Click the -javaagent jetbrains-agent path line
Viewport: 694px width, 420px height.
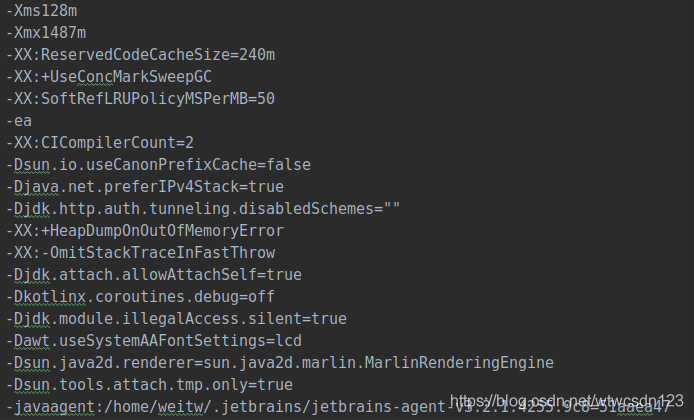point(339,407)
